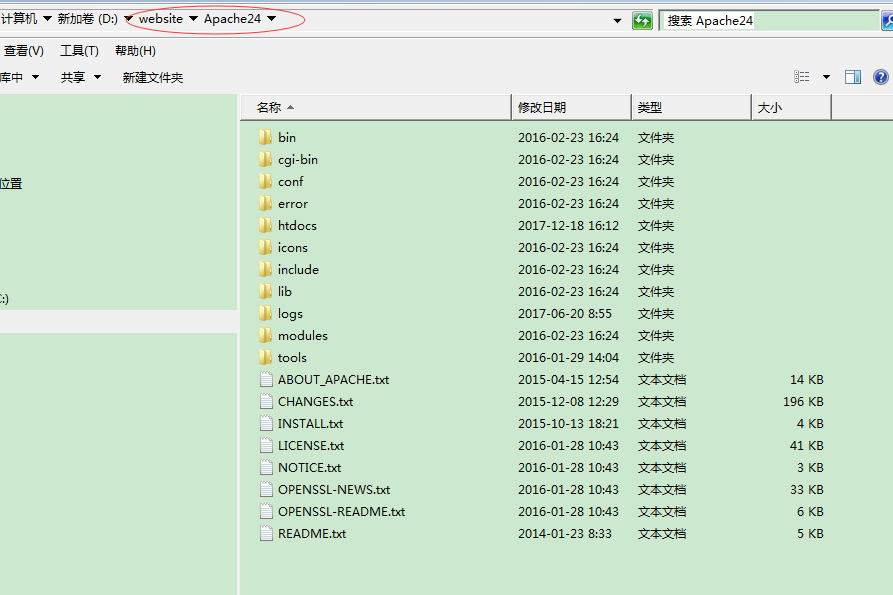Click the refresh icon next to address bar
Viewport: 893px width, 595px height.
642,19
